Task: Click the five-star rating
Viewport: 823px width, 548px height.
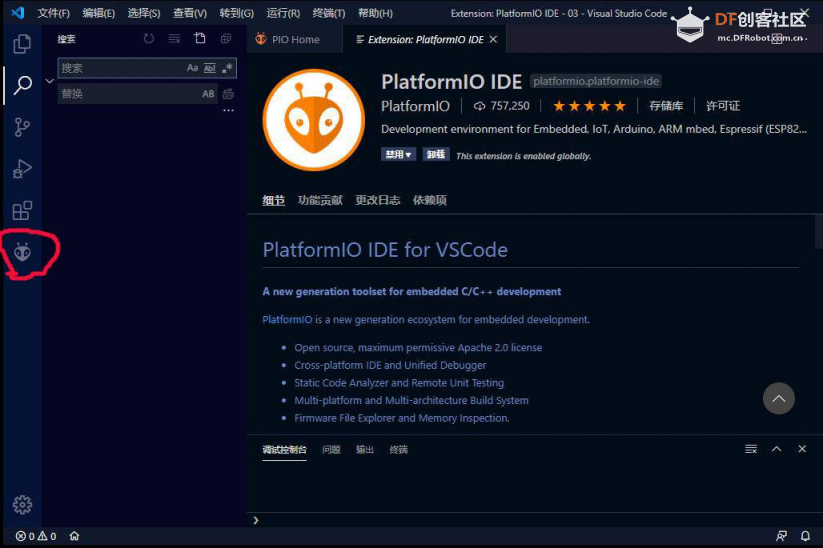Action: tap(589, 106)
